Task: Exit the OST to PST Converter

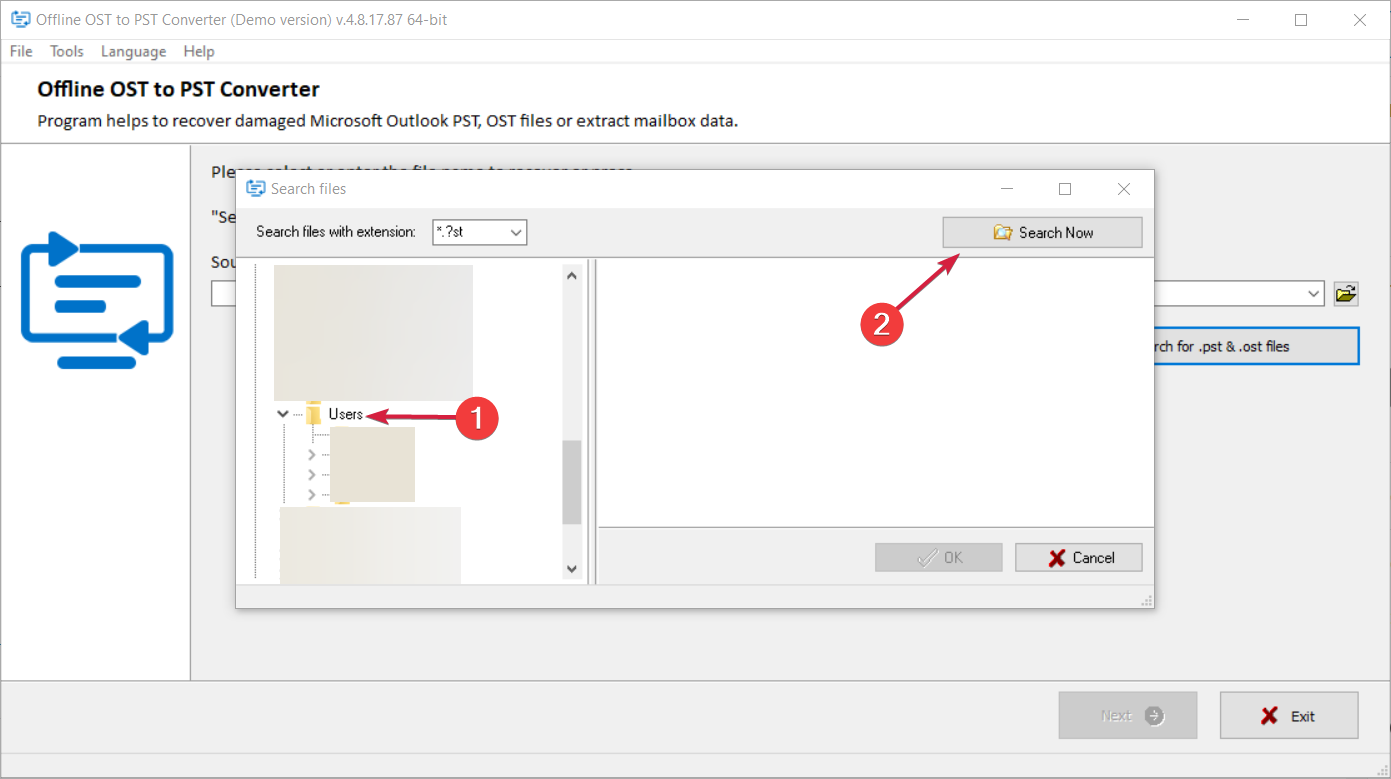Action: click(1289, 716)
